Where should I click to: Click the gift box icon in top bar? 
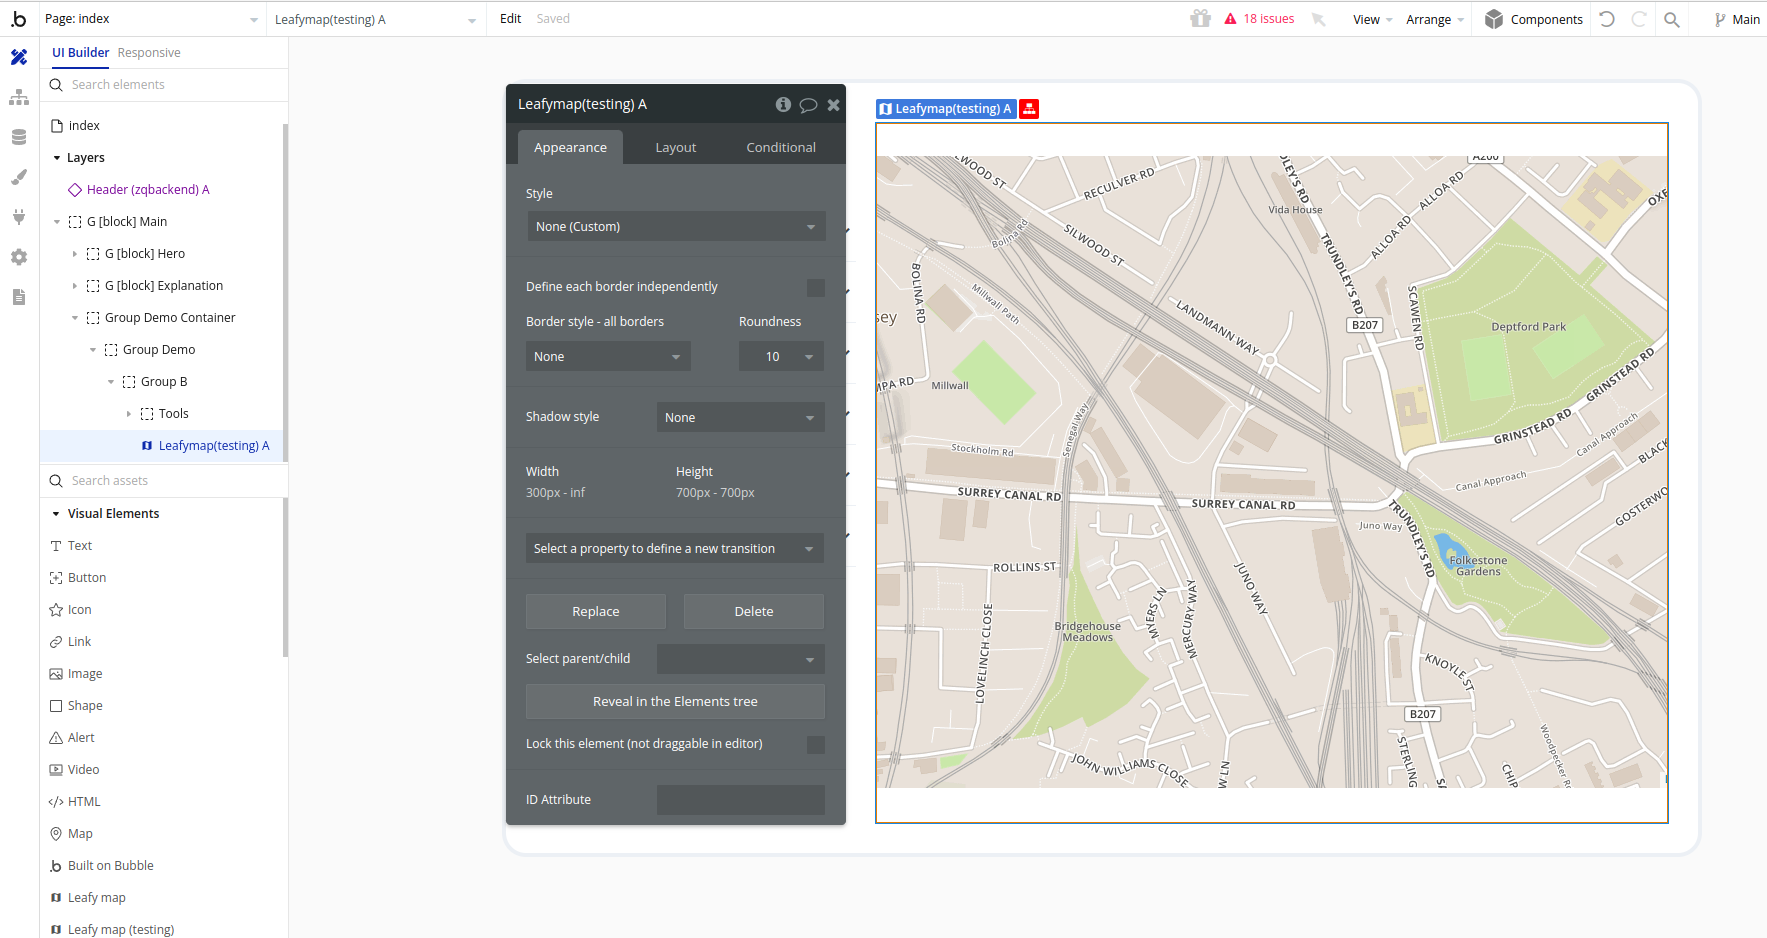click(x=1201, y=18)
